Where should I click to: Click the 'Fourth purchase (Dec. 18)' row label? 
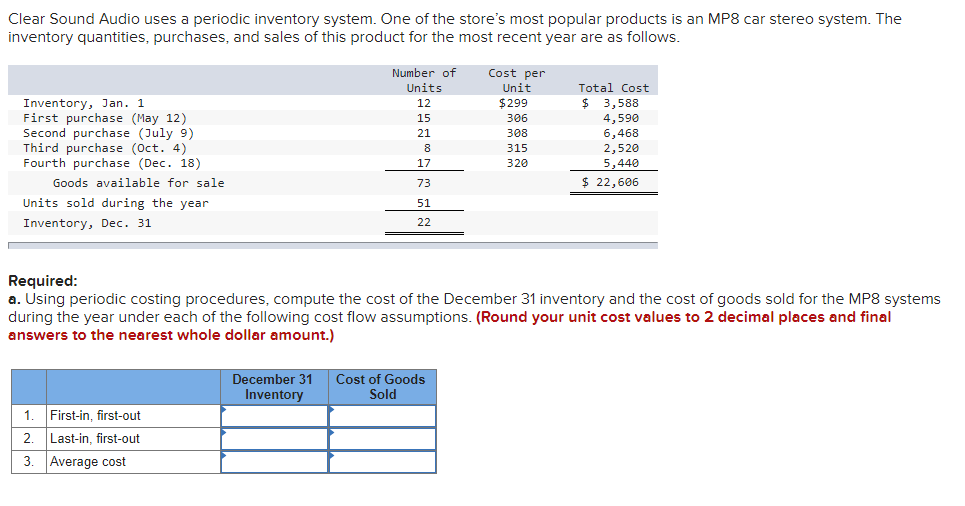click(x=112, y=163)
